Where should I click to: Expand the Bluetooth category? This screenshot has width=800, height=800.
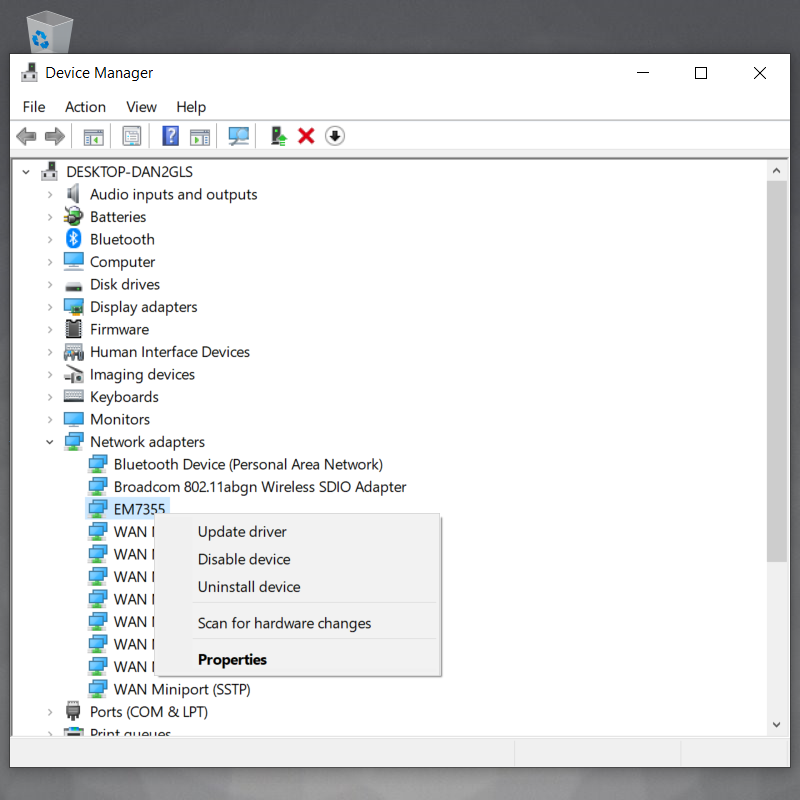point(50,240)
